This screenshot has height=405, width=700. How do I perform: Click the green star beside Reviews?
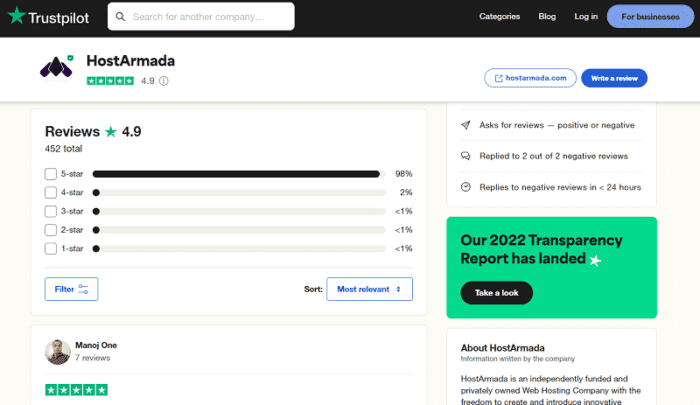(111, 132)
